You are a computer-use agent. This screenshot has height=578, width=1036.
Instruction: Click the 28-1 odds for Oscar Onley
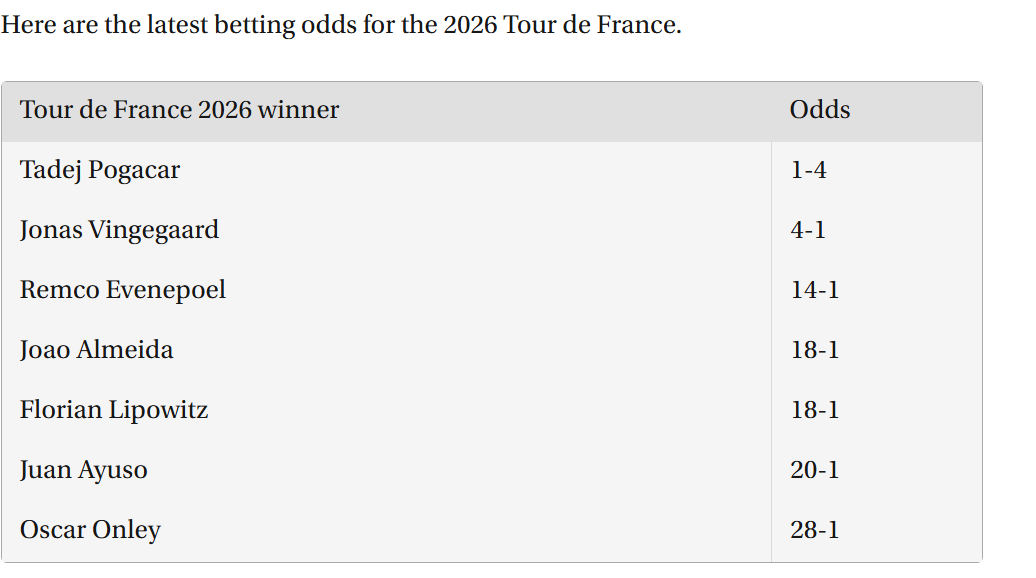click(x=814, y=530)
